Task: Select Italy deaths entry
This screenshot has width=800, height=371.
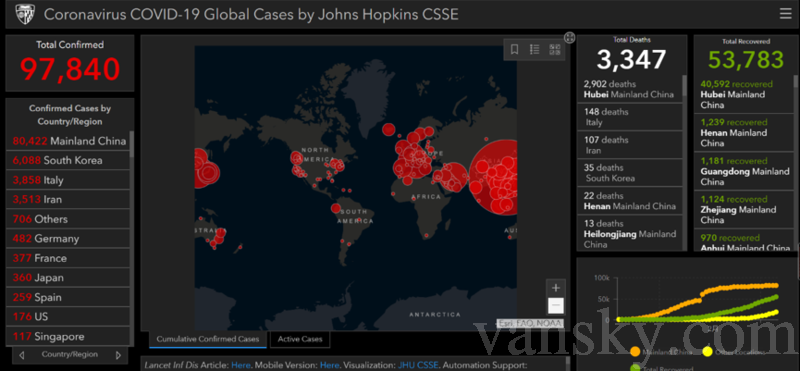Action: click(630, 117)
